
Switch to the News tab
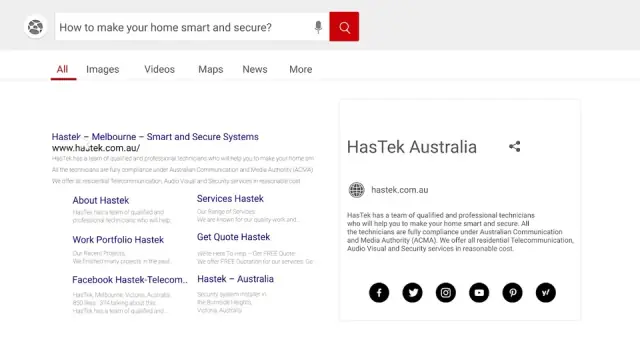255,69
